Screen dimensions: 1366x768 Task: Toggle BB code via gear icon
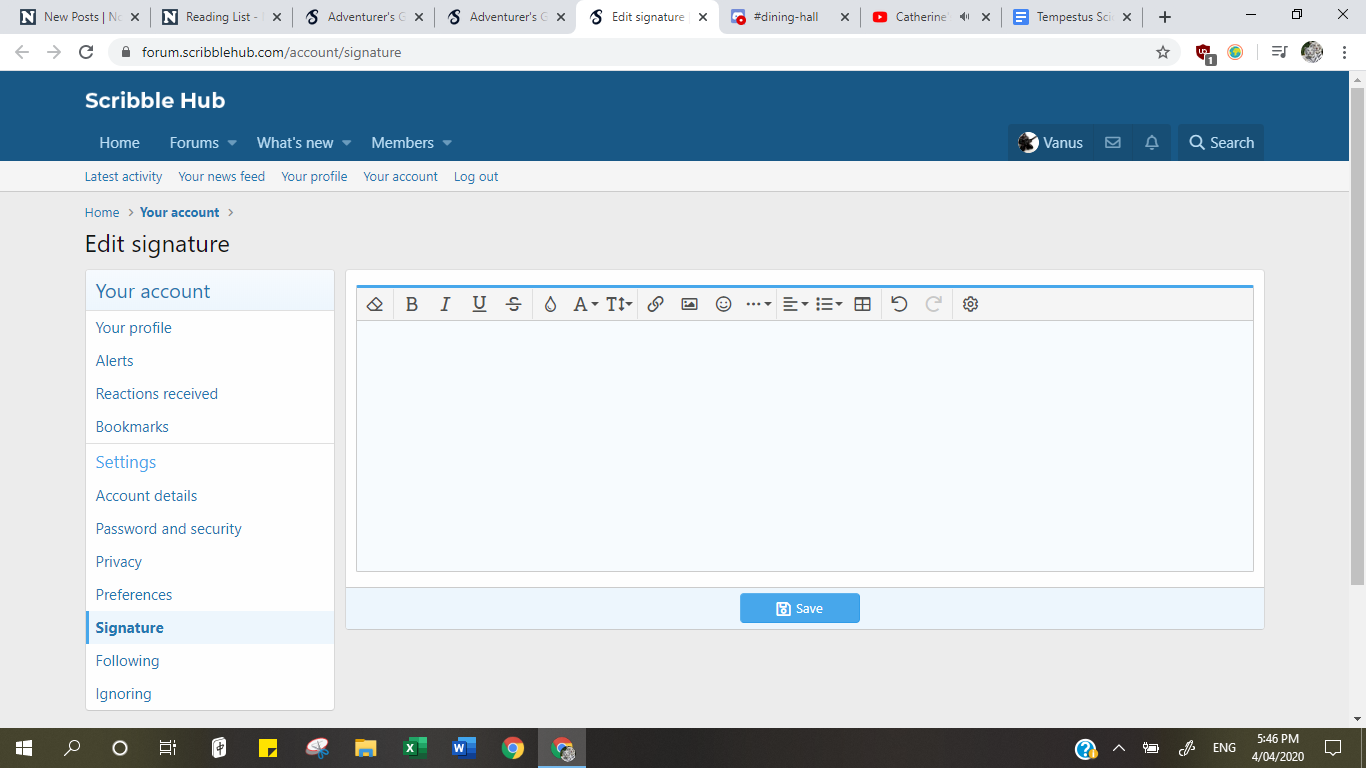point(970,304)
